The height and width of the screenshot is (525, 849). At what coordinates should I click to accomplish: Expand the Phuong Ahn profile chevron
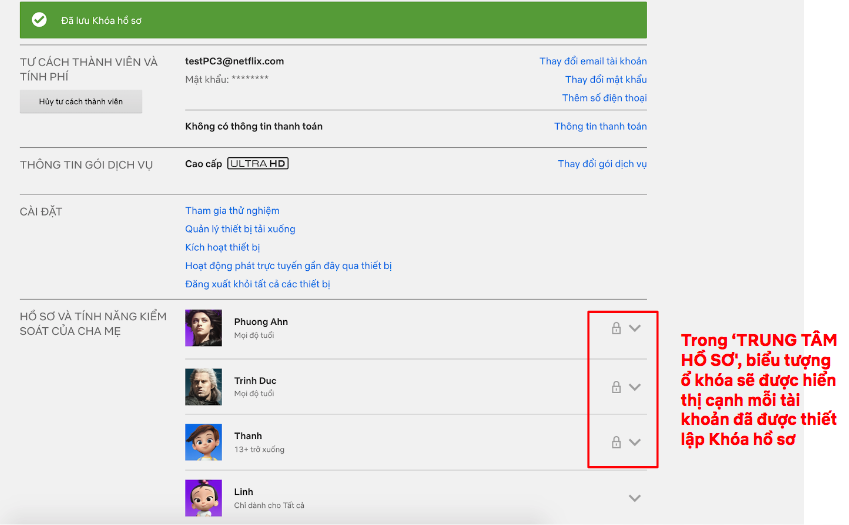635,328
